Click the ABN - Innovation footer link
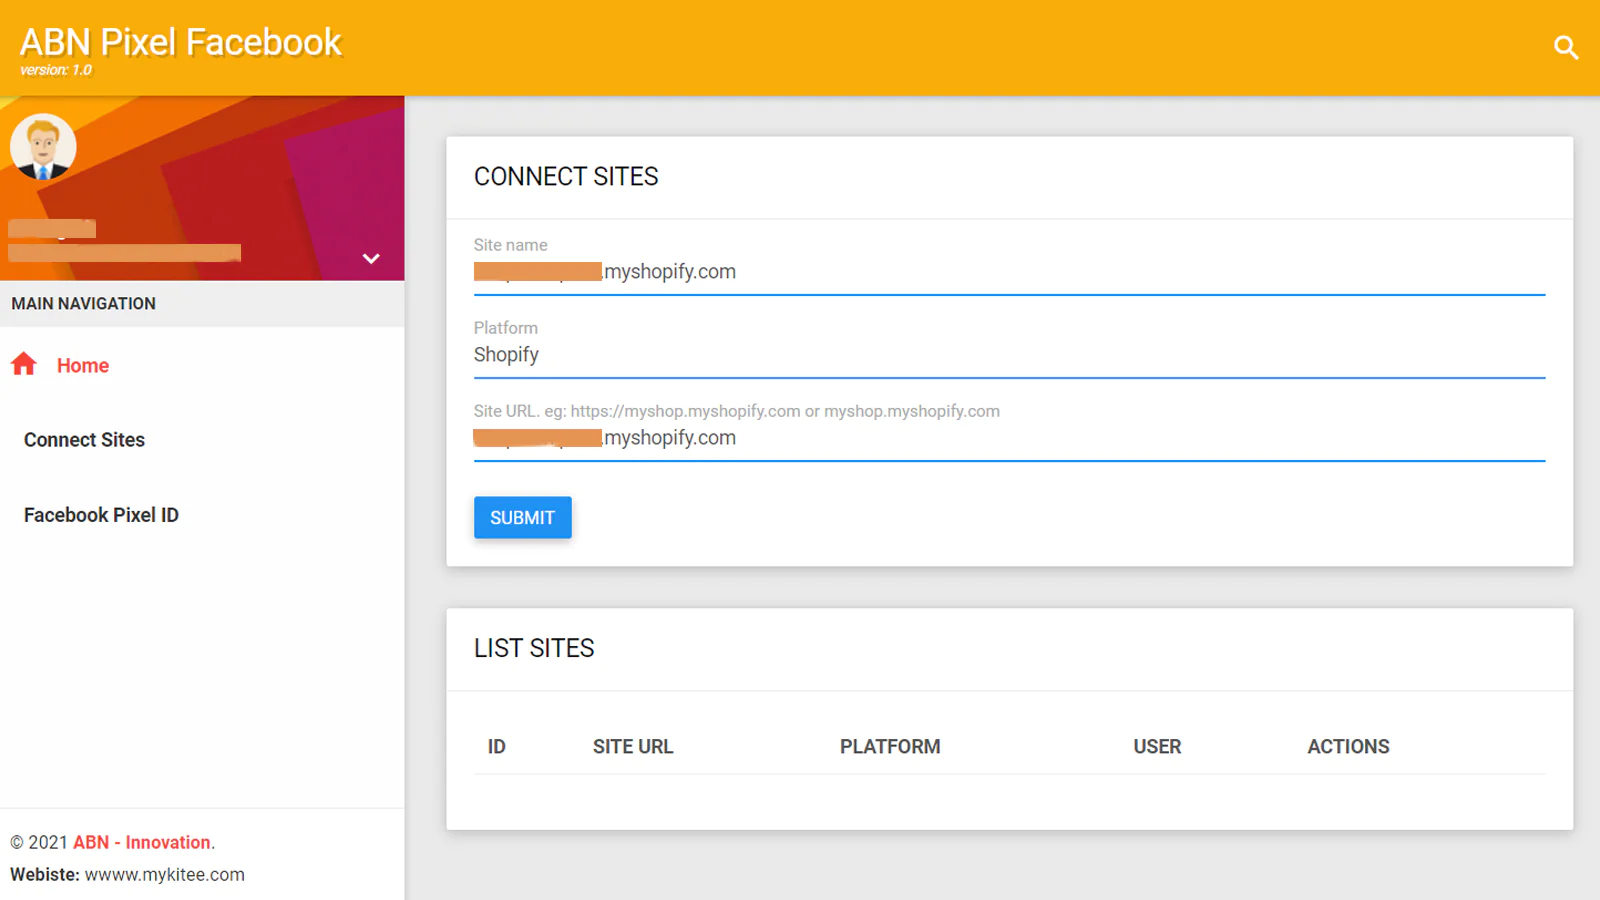Image resolution: width=1600 pixels, height=900 pixels. [x=142, y=842]
